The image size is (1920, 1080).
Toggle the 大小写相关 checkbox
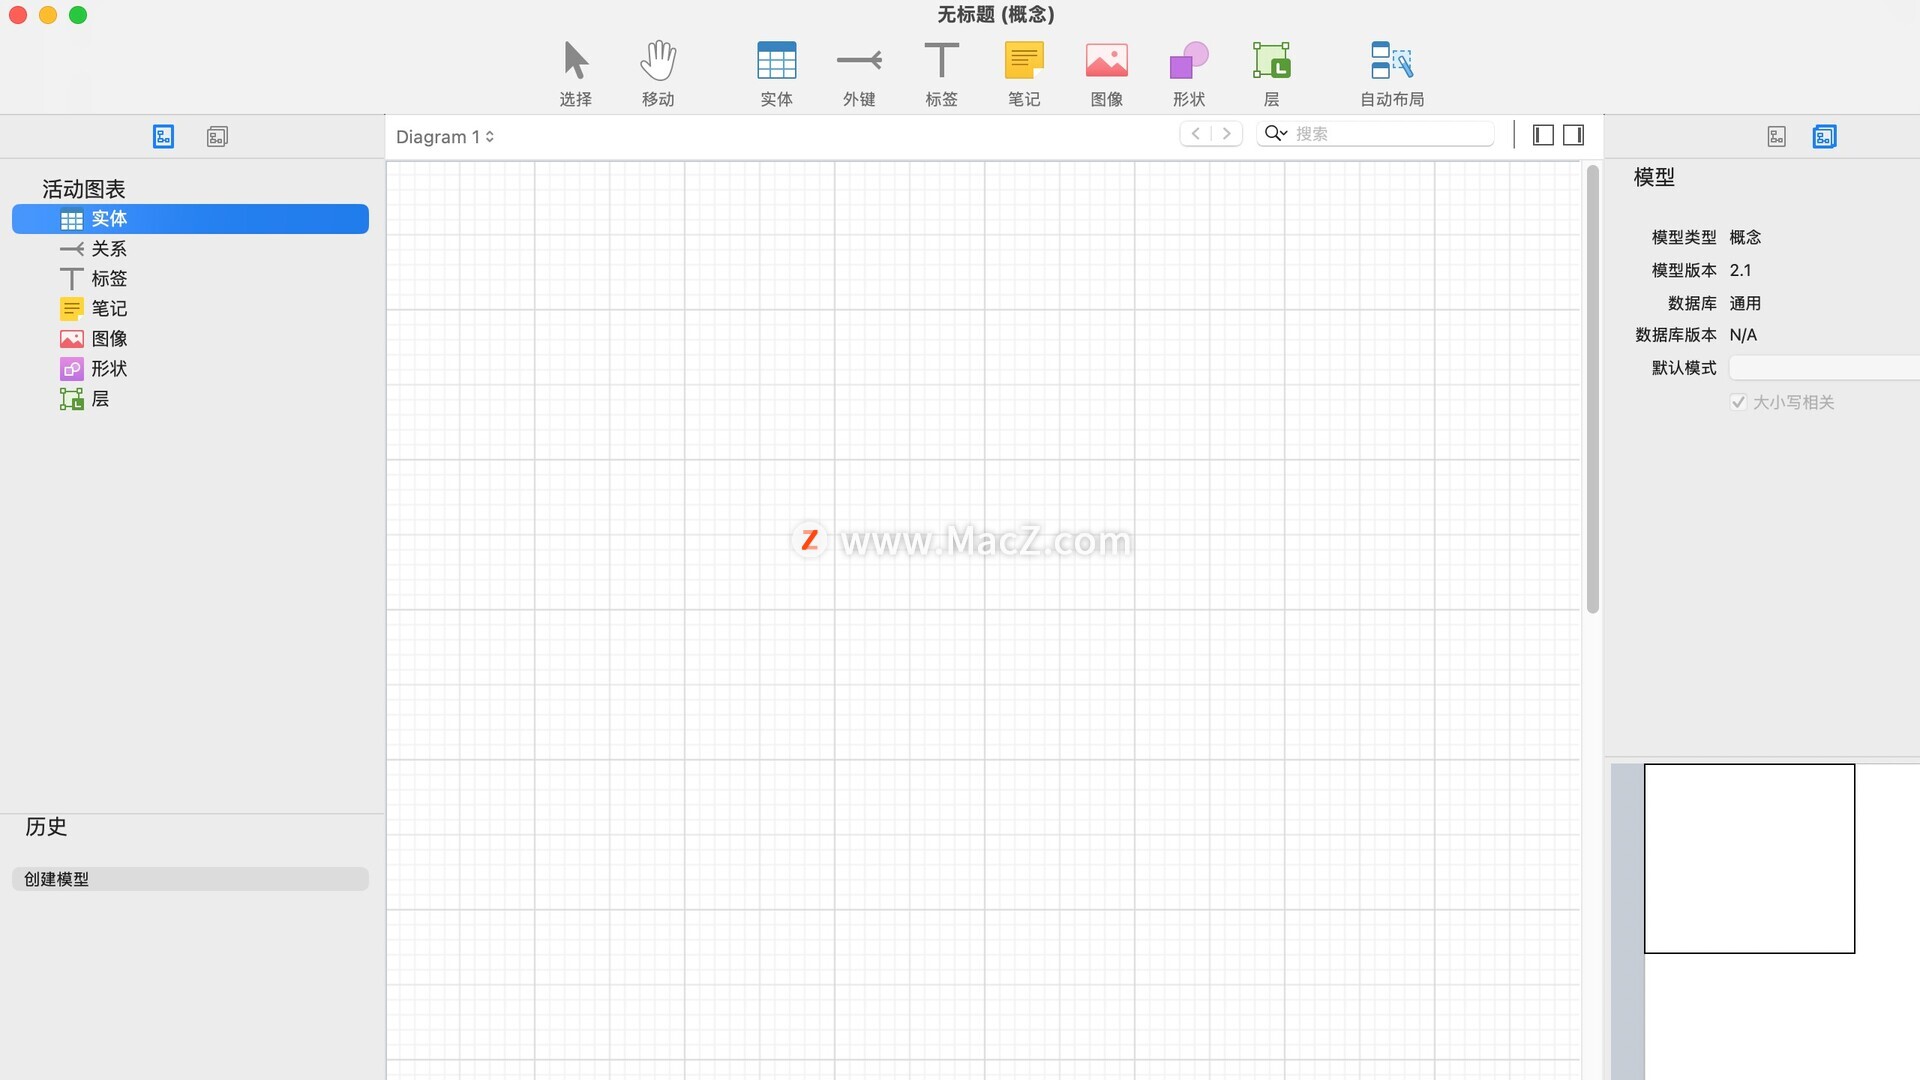pos(1738,402)
